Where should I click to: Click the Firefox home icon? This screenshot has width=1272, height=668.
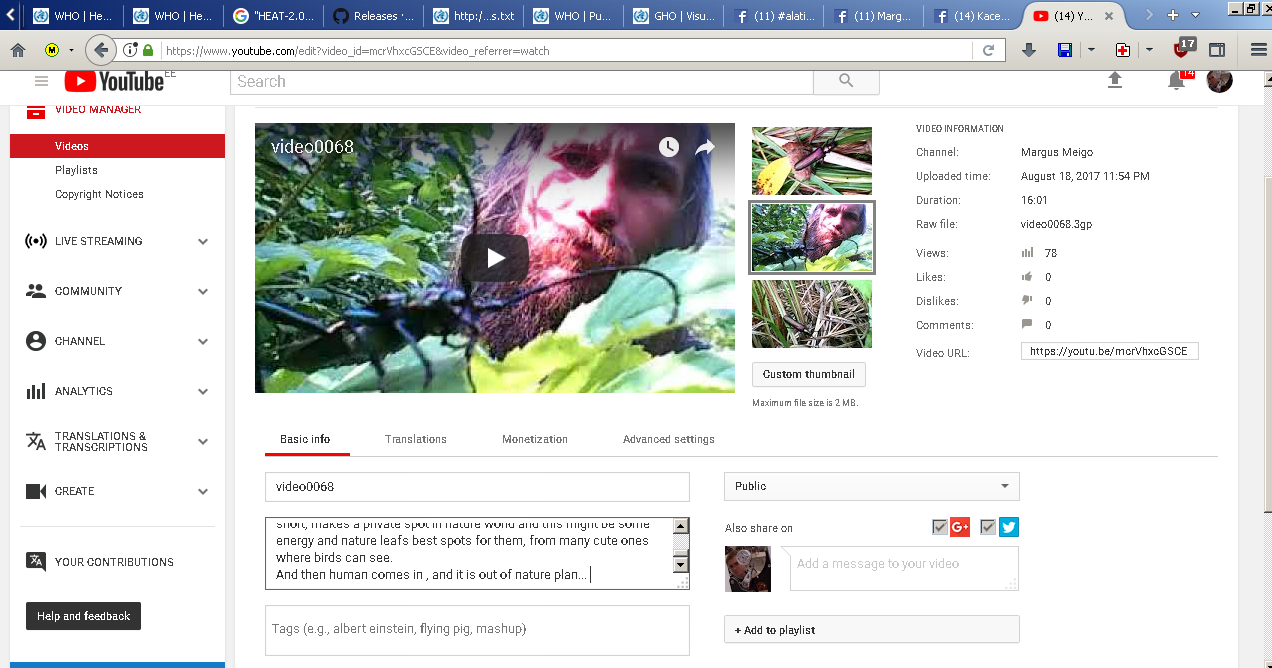(18, 50)
